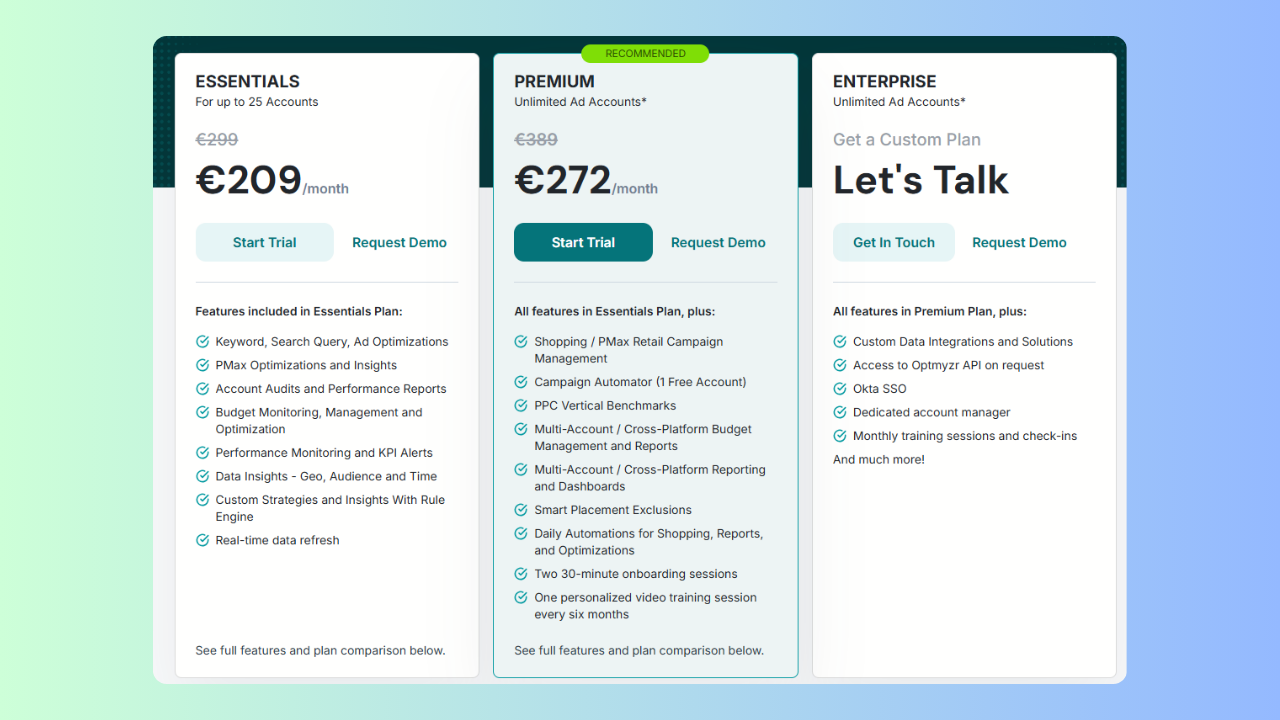
Task: Click the checkmark beside "Two 30-minute onboarding sessions"
Action: (x=520, y=574)
